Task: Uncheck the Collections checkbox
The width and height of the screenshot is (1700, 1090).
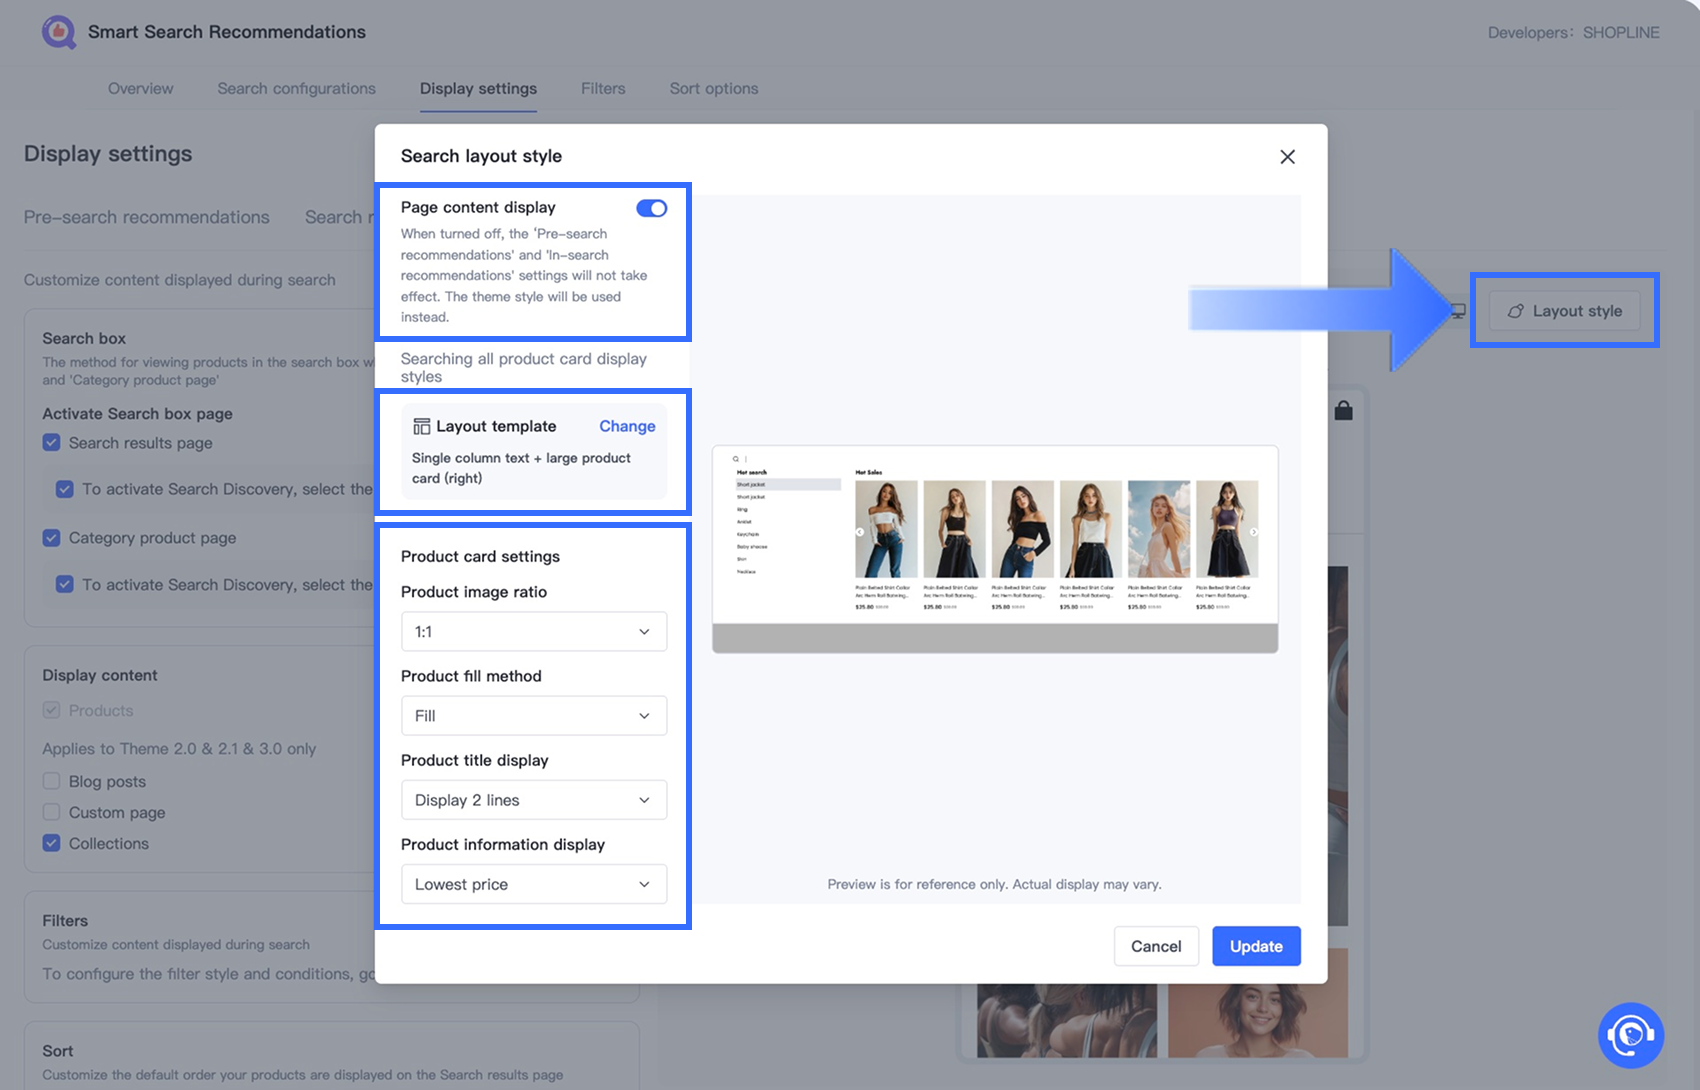Action: click(52, 843)
